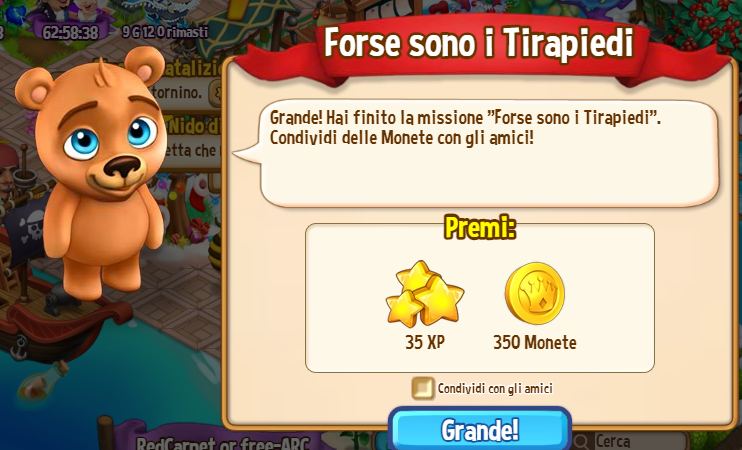The width and height of the screenshot is (742, 450).
Task: Click the Forse sono i Tirapiedi banner title
Action: point(478,44)
